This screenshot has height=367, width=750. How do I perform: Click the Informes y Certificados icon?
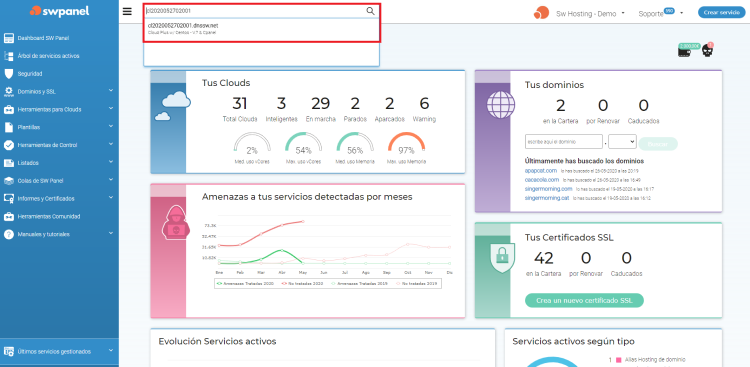coord(9,199)
